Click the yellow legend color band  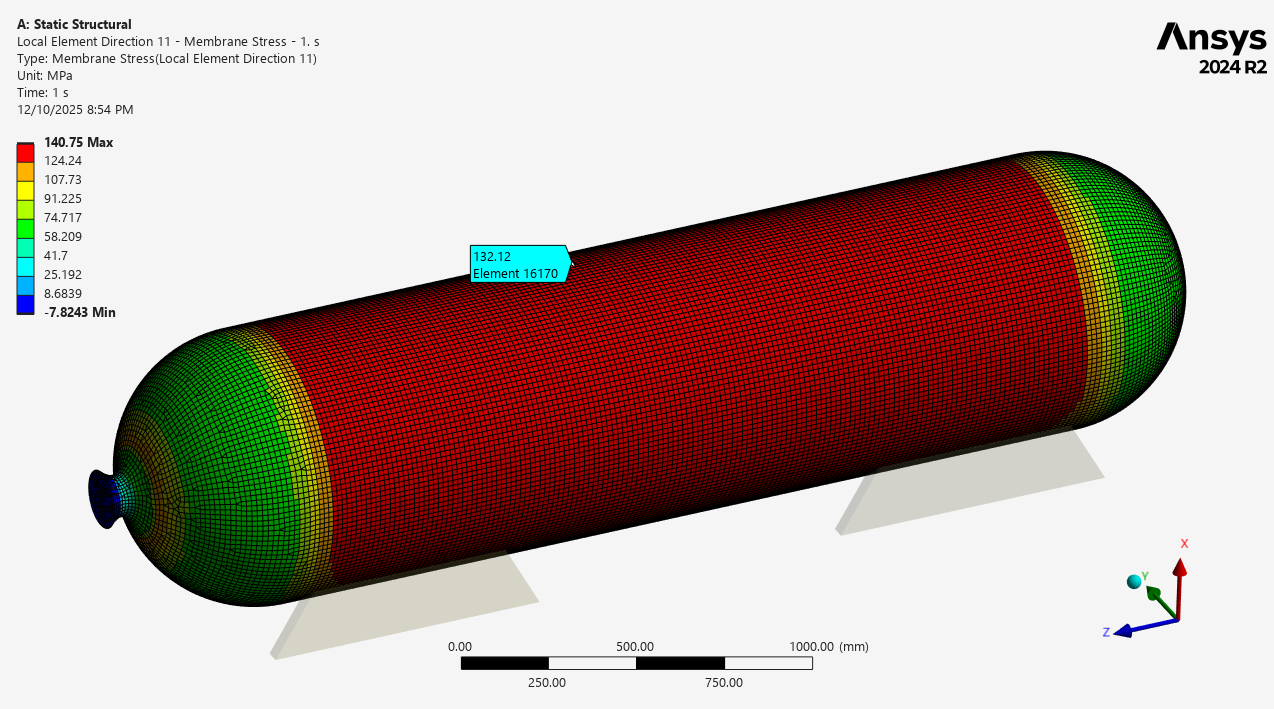(26, 190)
